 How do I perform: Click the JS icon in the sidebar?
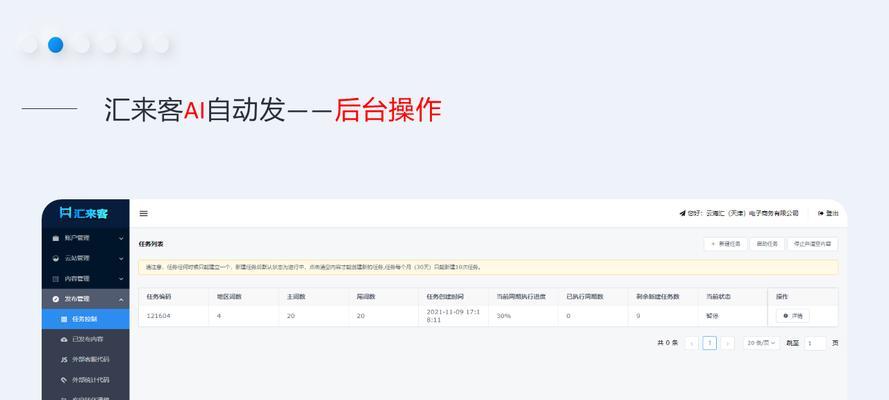tap(64, 360)
